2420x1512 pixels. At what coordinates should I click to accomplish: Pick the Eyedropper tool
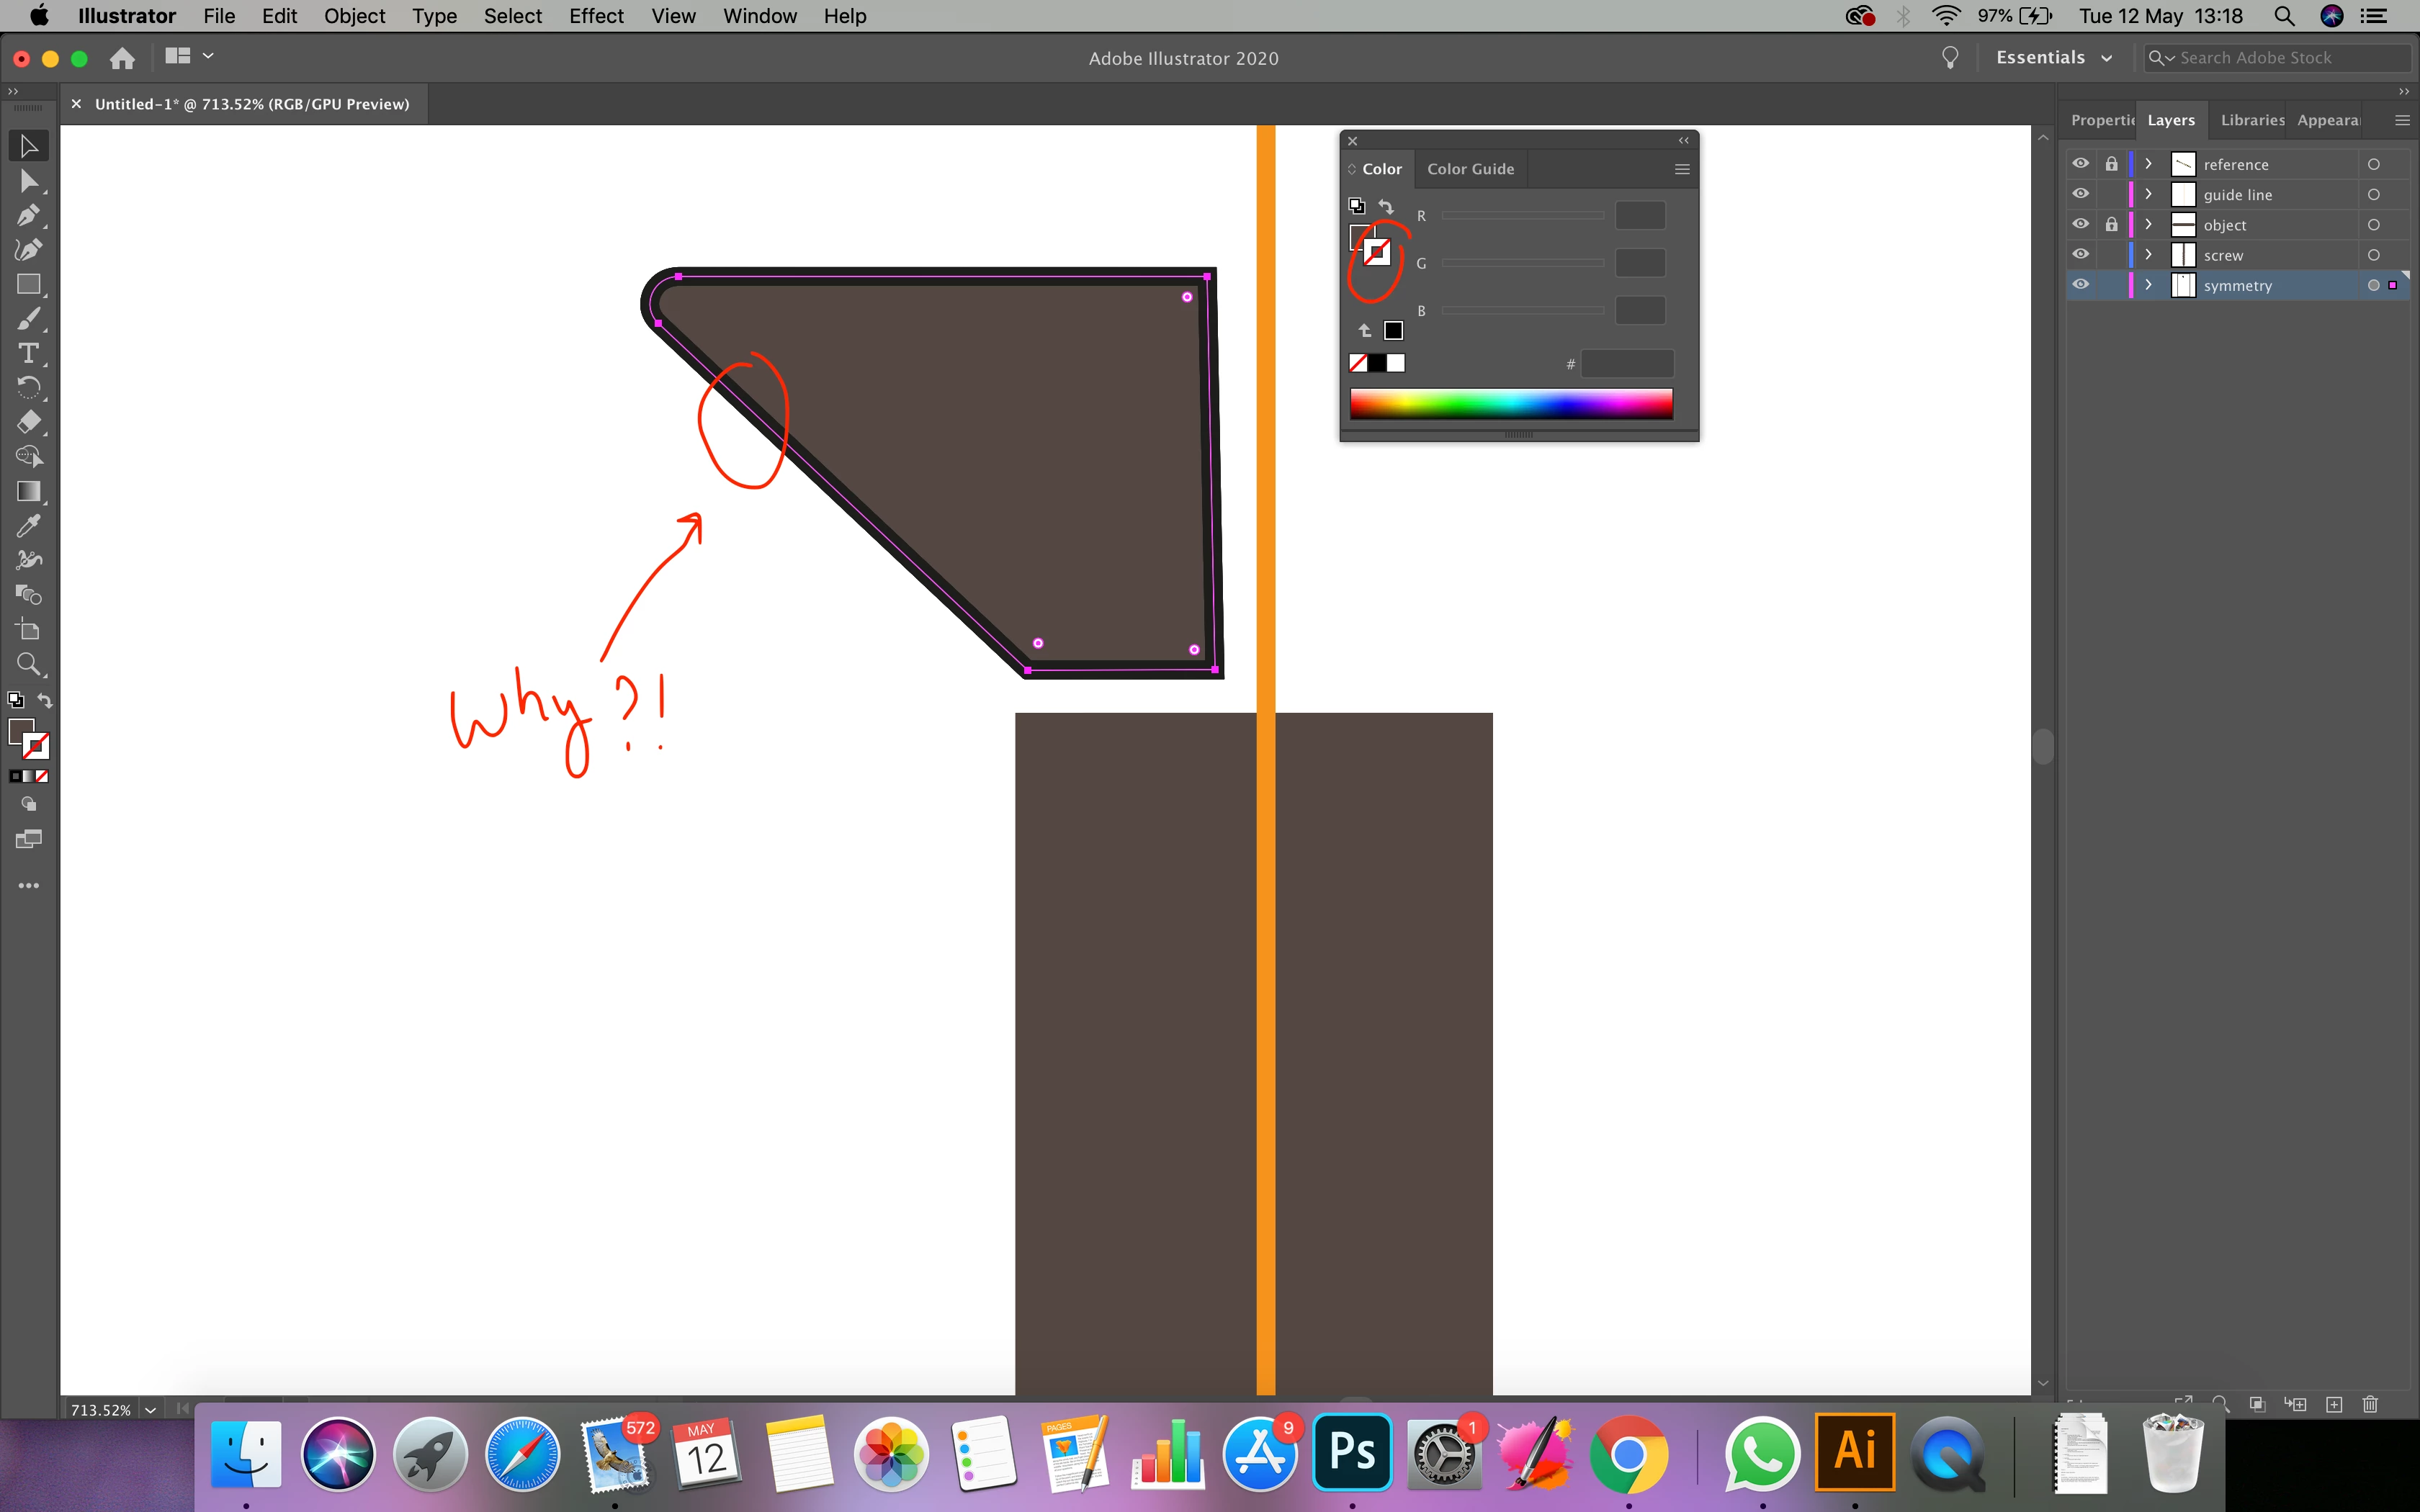(x=28, y=526)
